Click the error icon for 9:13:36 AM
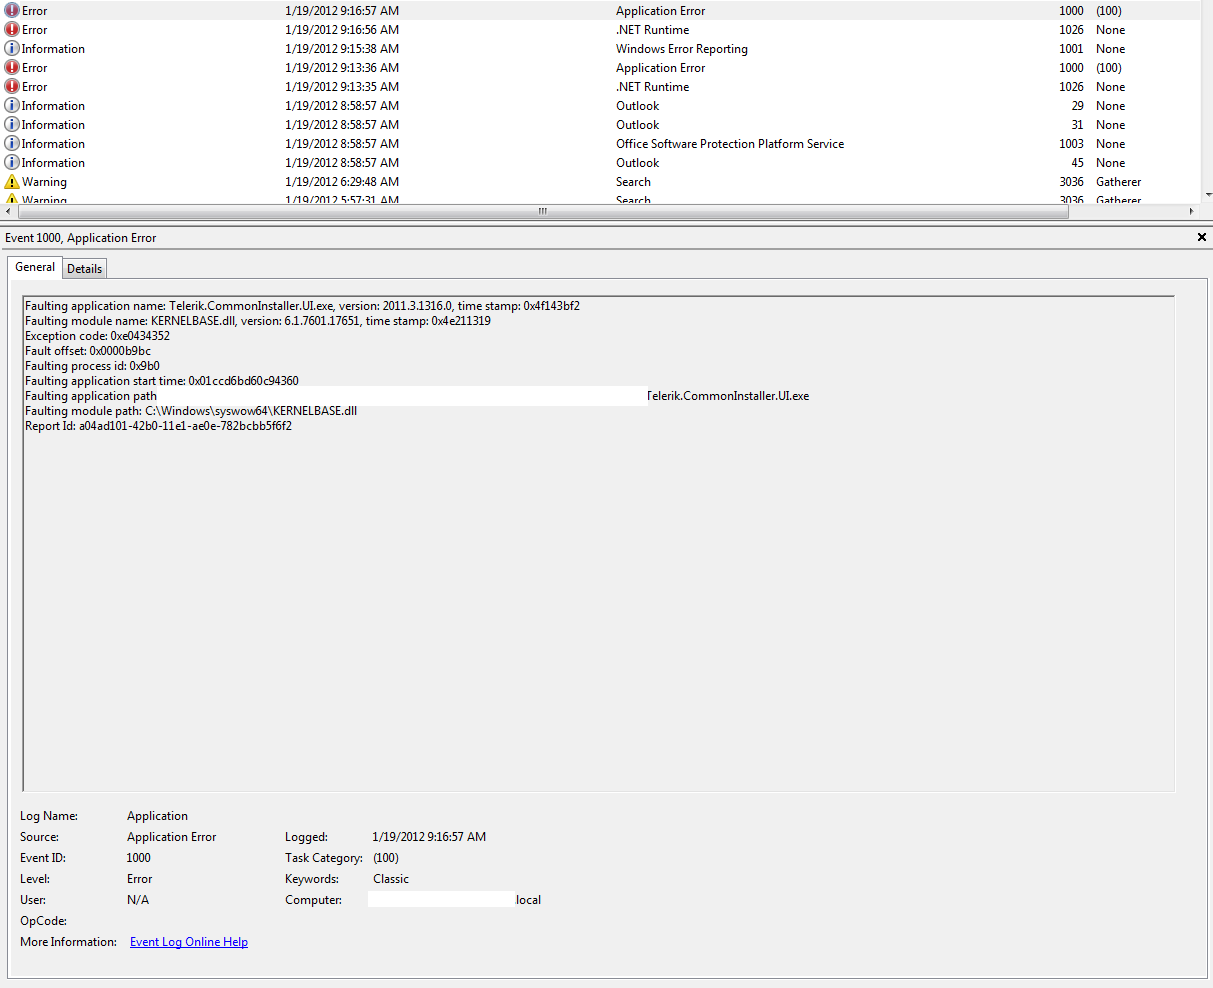This screenshot has width=1213, height=988. [x=12, y=68]
